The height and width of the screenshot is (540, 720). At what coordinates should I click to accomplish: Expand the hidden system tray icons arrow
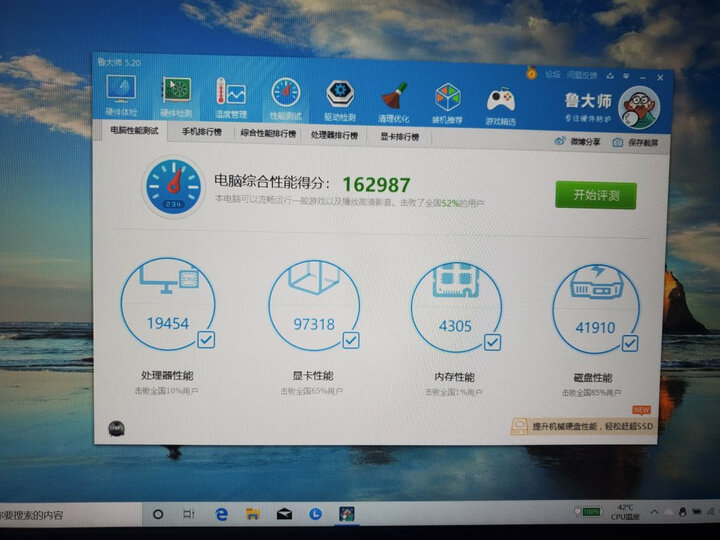click(x=654, y=512)
